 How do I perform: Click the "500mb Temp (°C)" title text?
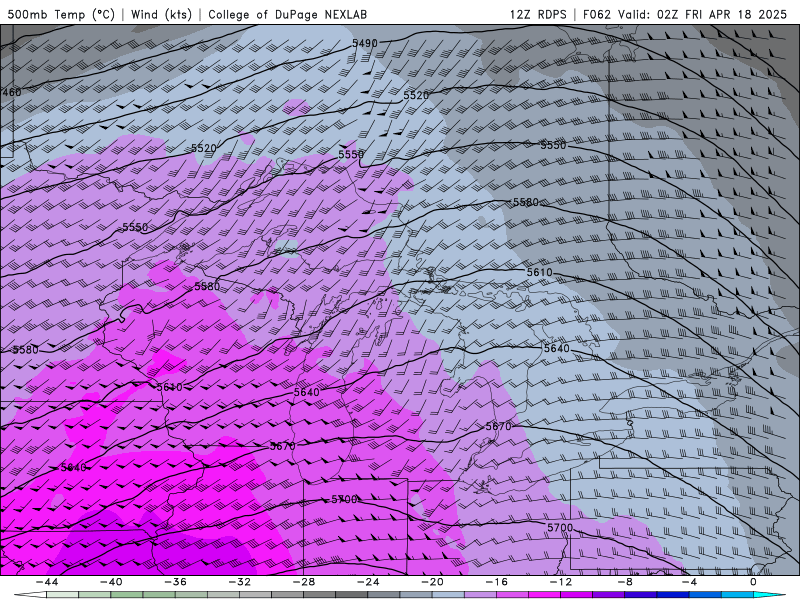coord(61,14)
